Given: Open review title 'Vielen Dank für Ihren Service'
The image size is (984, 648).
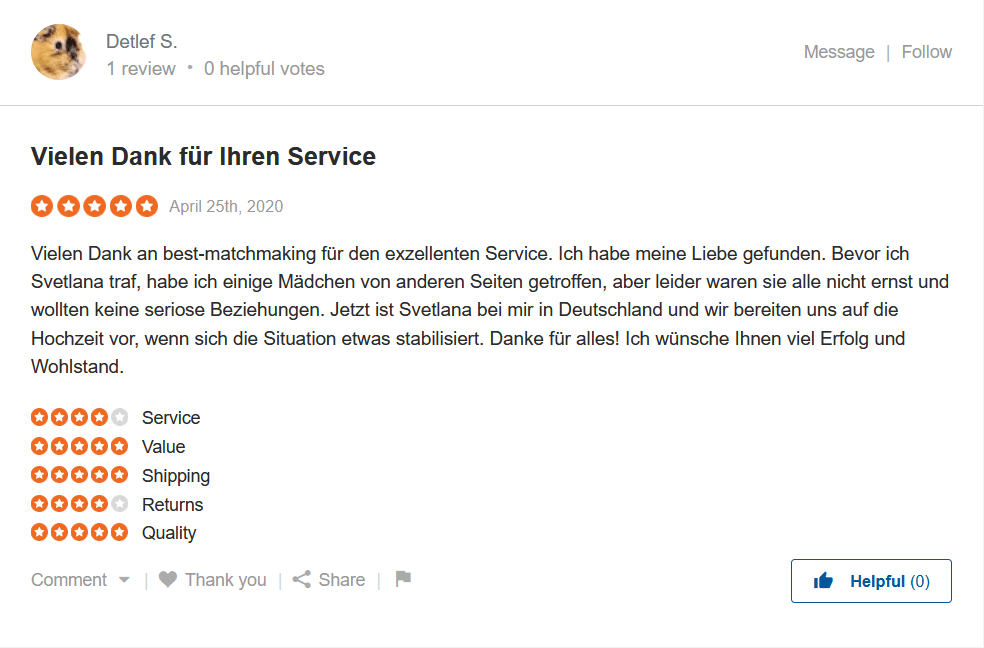Looking at the screenshot, I should (203, 156).
